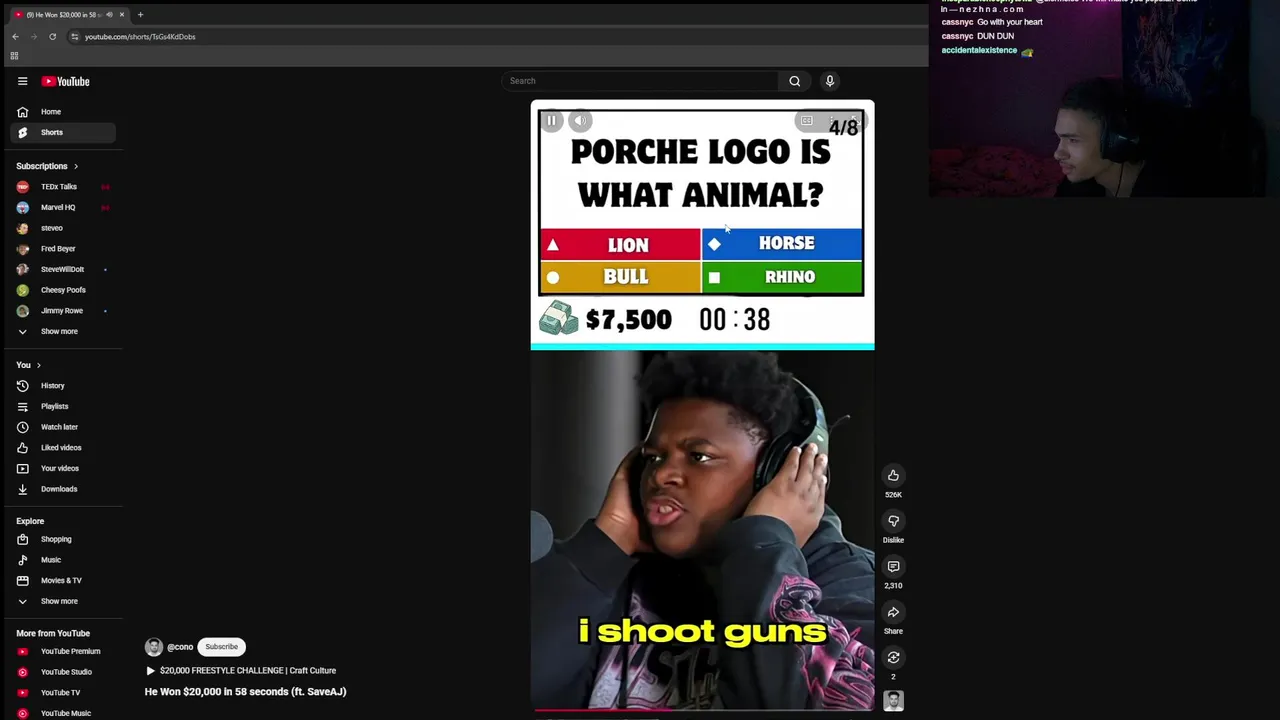Open Jimmy Rowe subscription
Image resolution: width=1280 pixels, height=720 pixels.
[62, 311]
